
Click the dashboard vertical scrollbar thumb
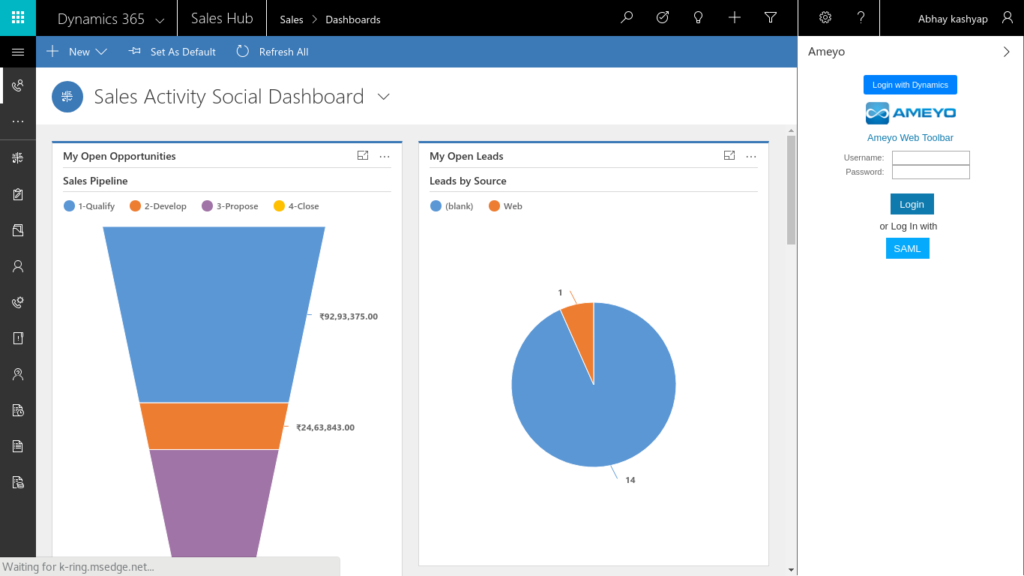[x=791, y=190]
